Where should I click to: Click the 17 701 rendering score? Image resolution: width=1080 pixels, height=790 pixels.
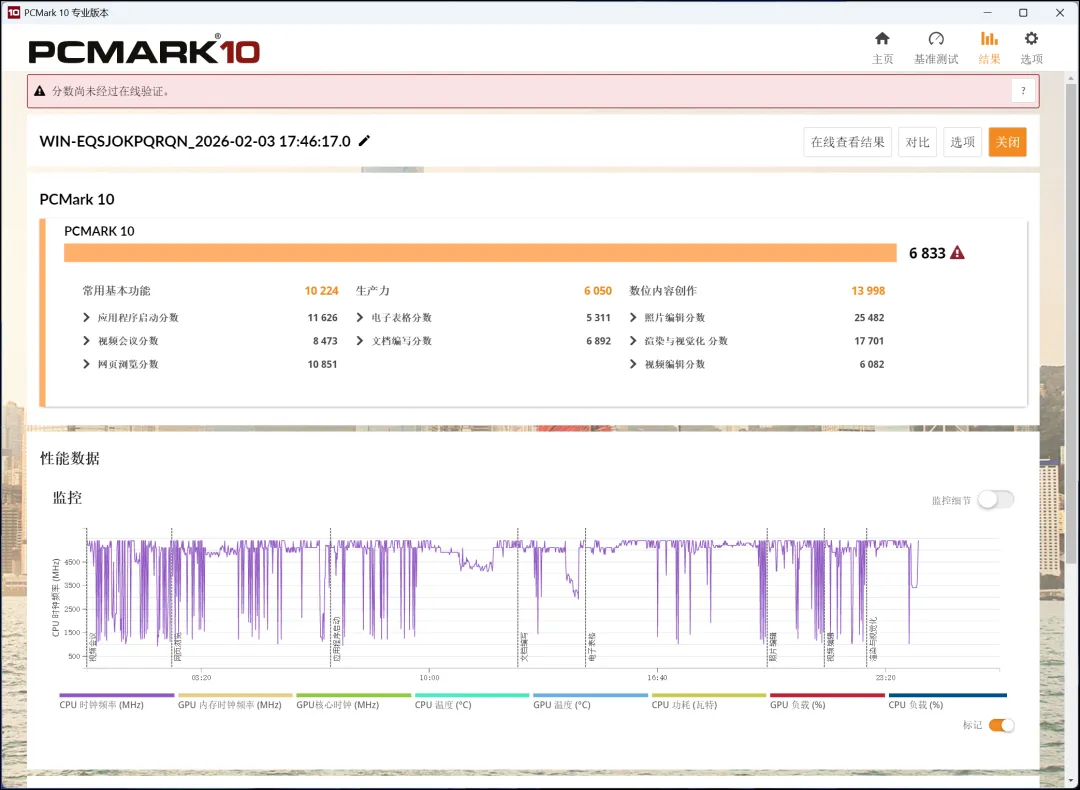pos(869,341)
